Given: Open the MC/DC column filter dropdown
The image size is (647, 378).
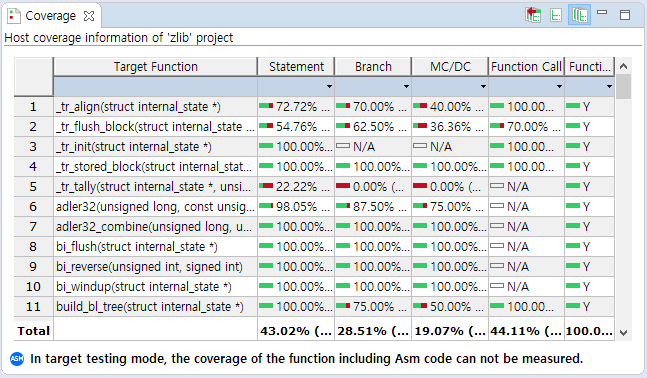Looking at the screenshot, I should pyautogui.click(x=483, y=87).
